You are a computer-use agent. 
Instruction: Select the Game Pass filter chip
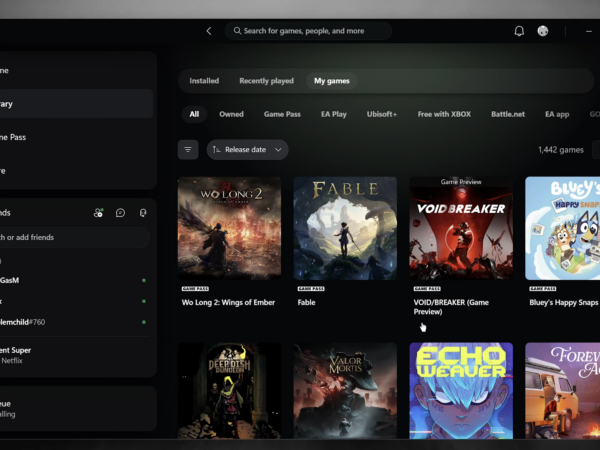[282, 114]
